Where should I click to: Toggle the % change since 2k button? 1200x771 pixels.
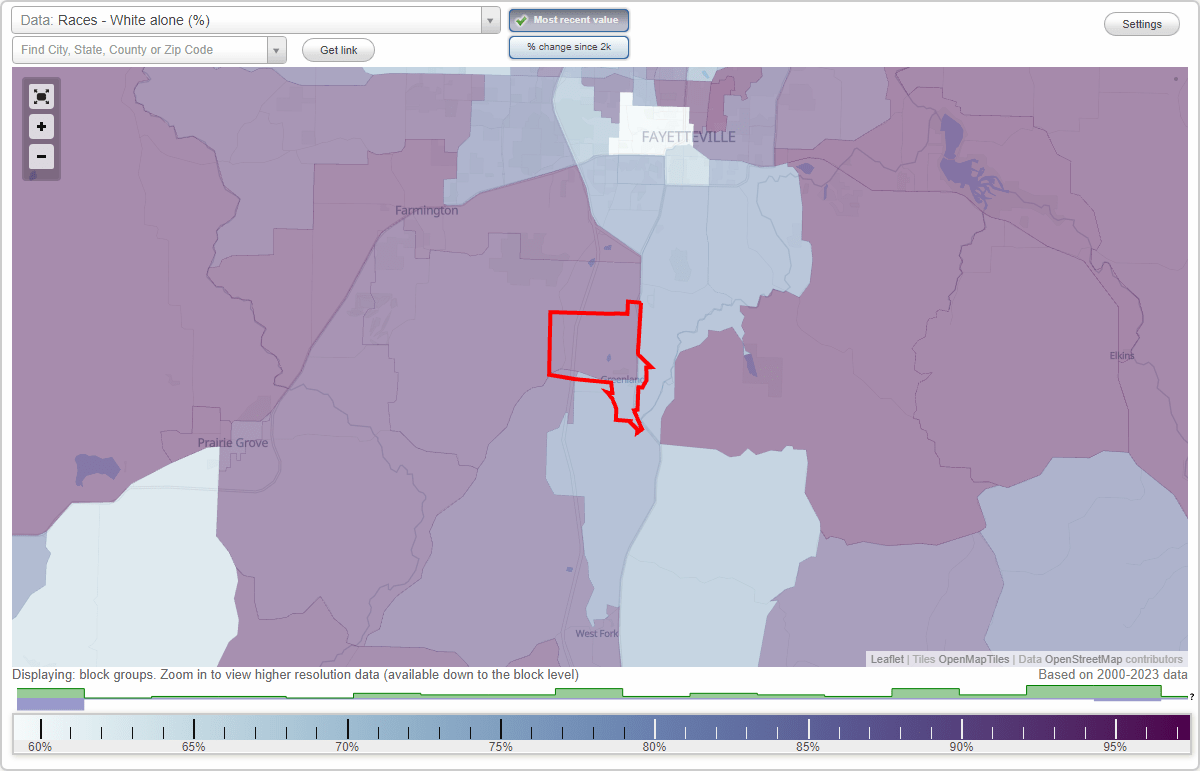click(x=568, y=46)
